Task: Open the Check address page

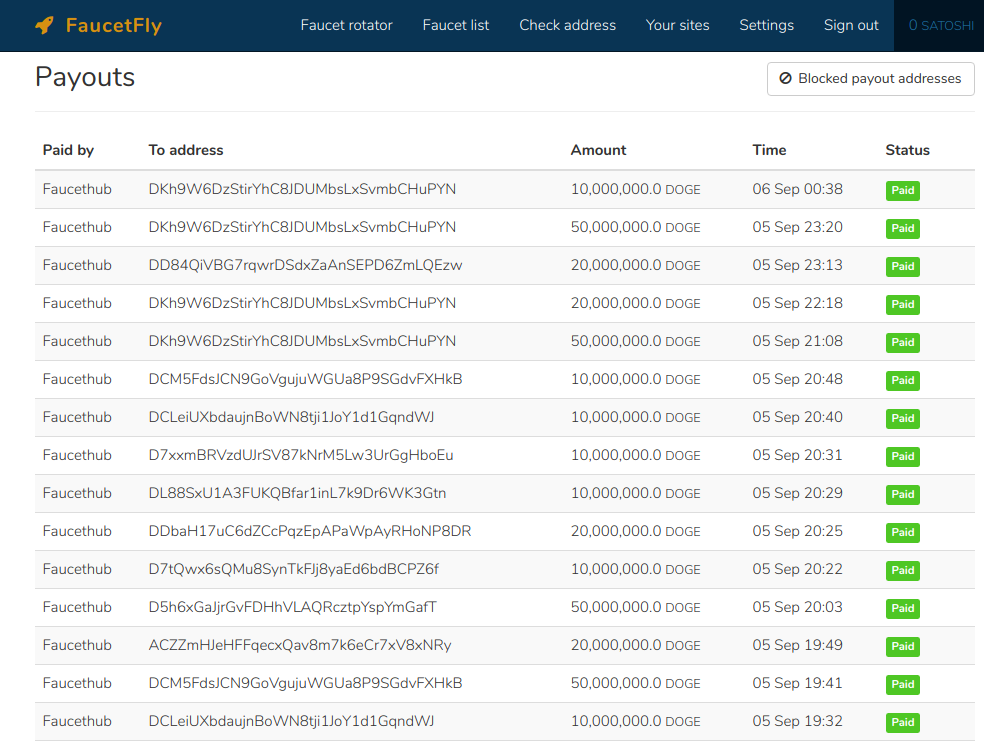Action: (567, 25)
